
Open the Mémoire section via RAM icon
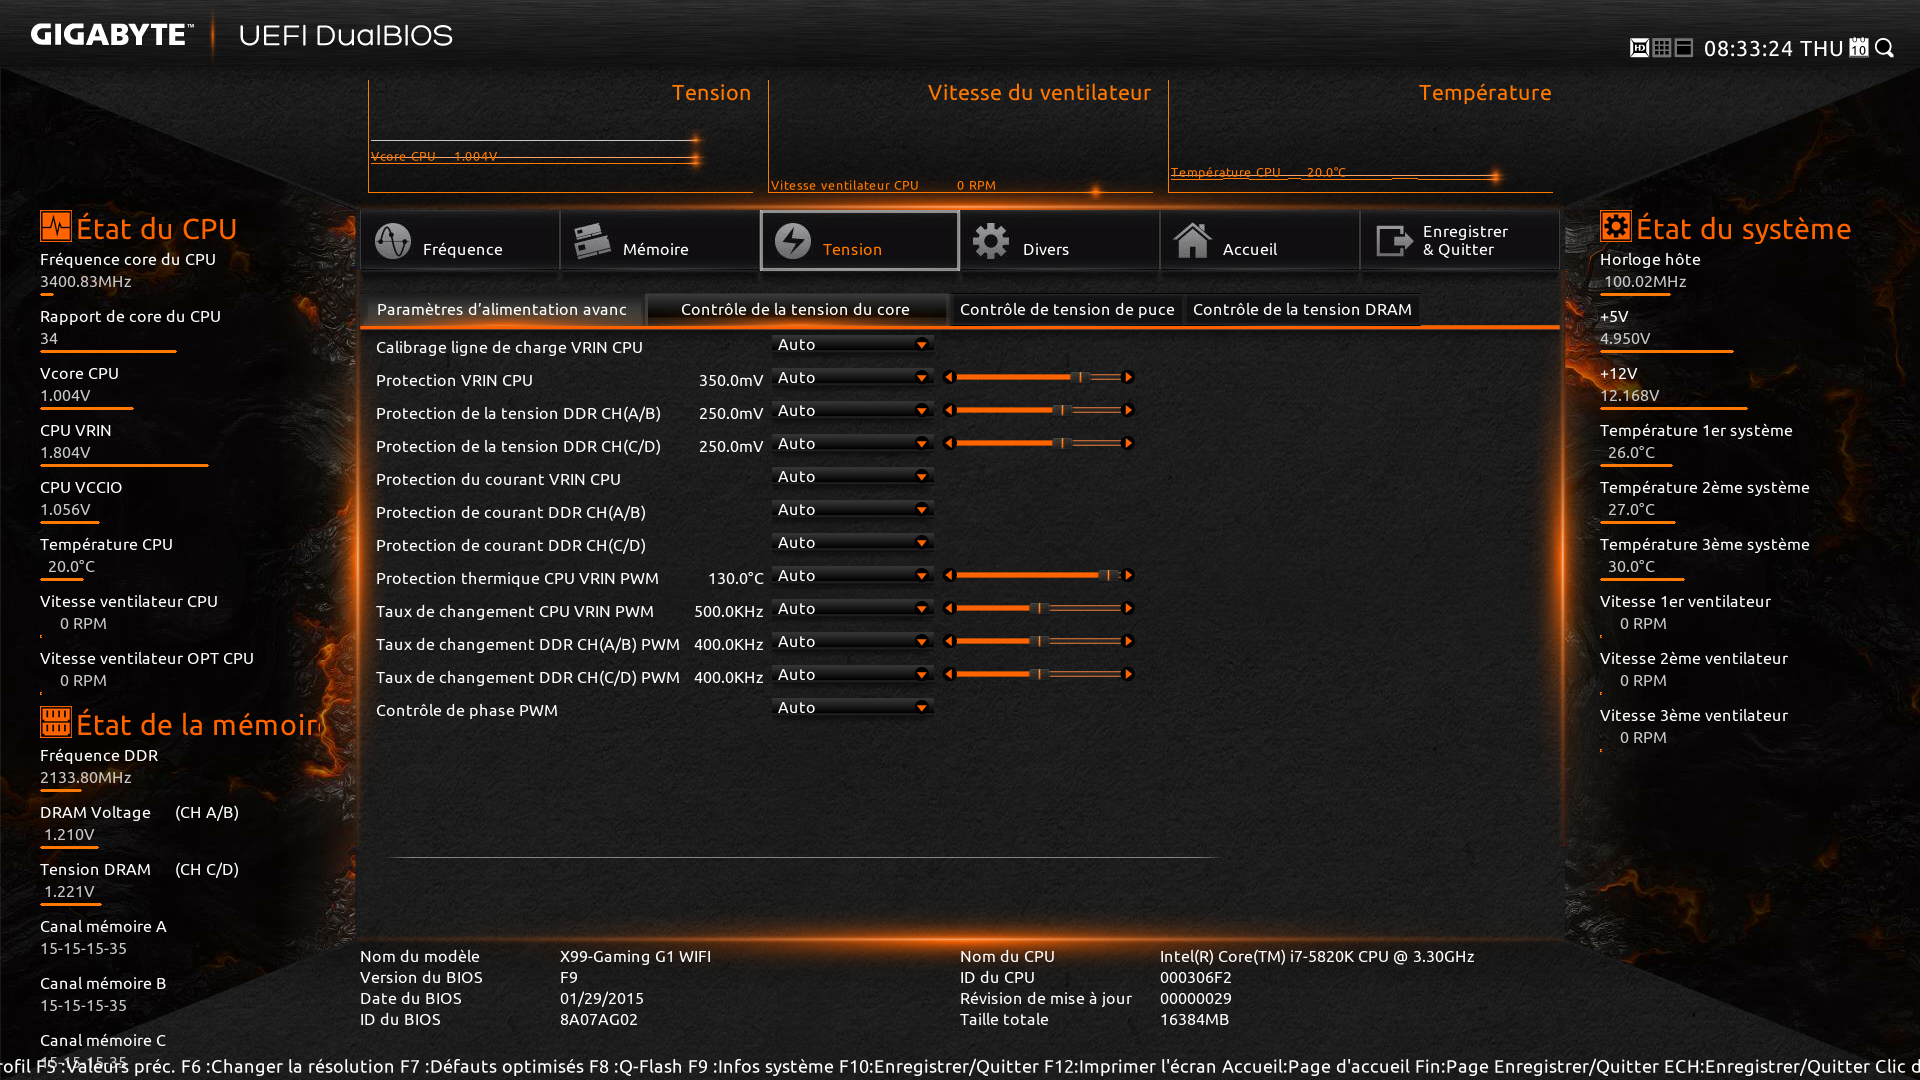point(592,241)
